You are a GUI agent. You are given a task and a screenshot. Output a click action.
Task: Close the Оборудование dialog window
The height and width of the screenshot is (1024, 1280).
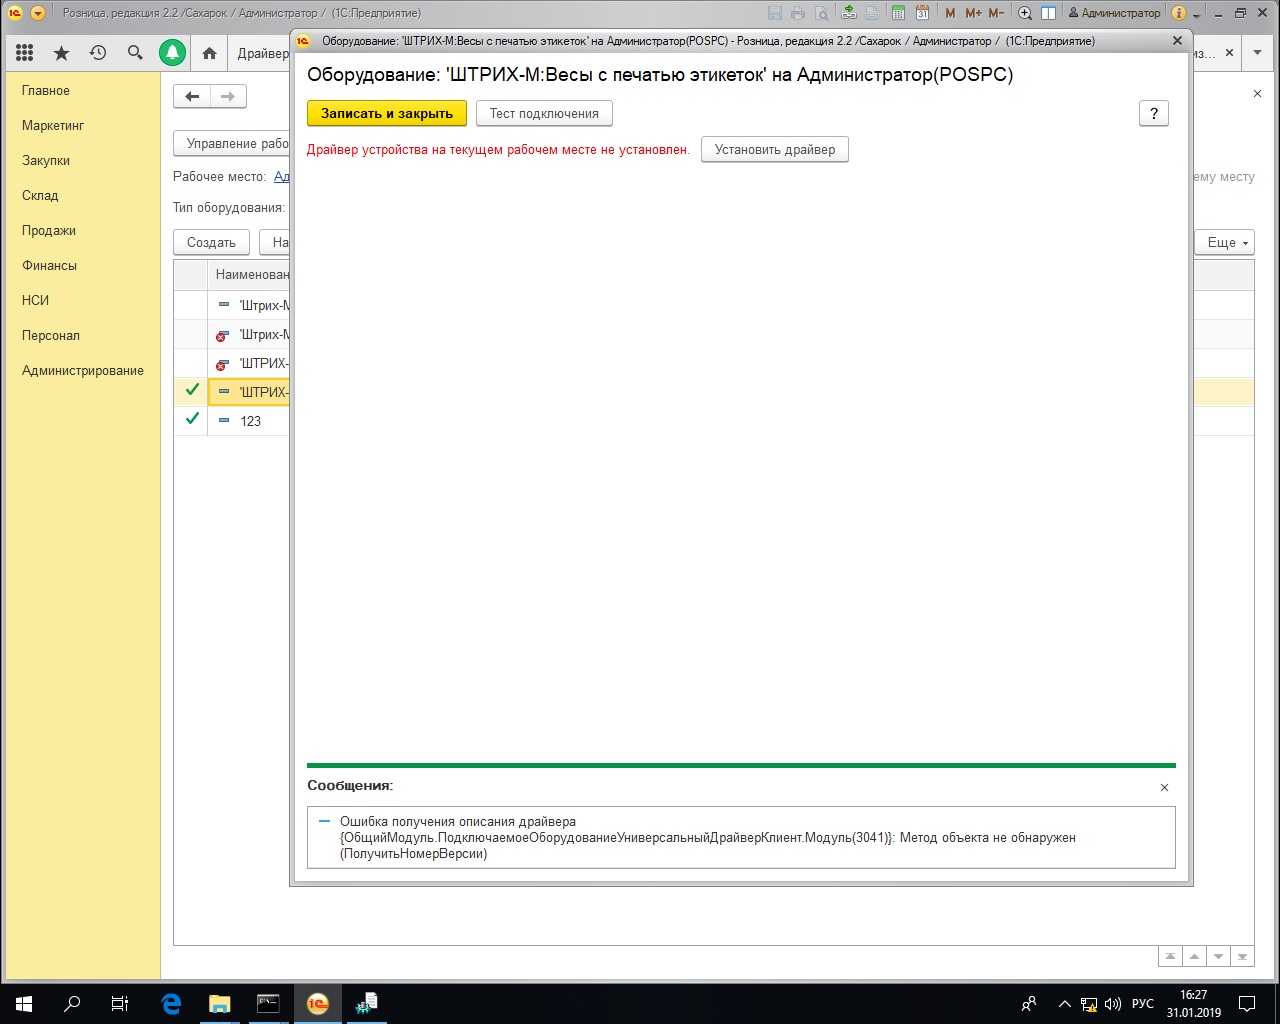click(1177, 41)
